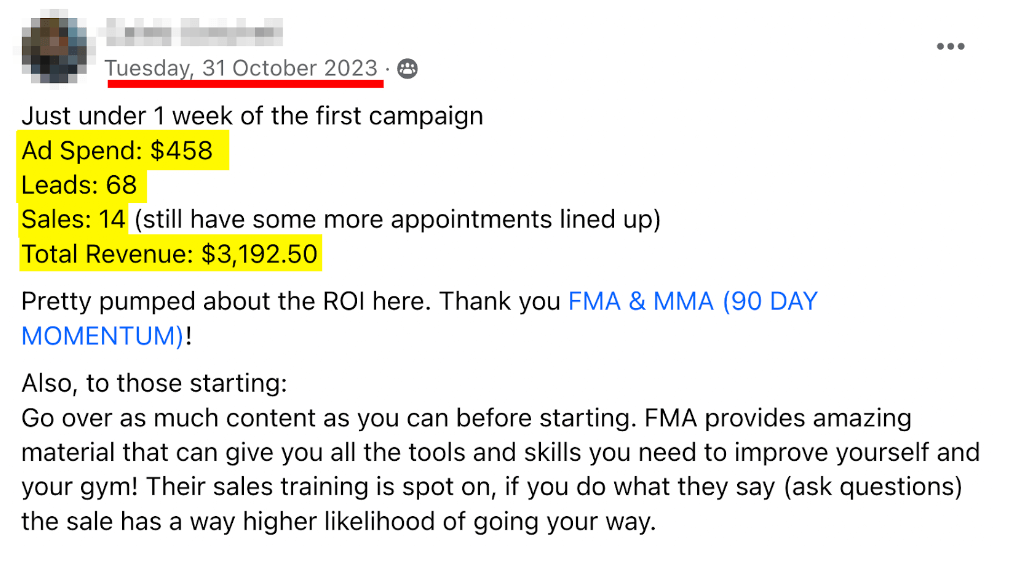The image size is (1022, 566).
Task: Select the highlighted Leads: 68 line
Action: (x=79, y=185)
